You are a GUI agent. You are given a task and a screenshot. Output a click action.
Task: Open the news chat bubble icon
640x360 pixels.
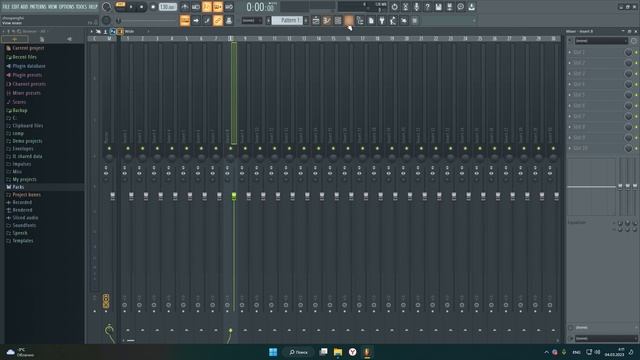[x=460, y=7]
